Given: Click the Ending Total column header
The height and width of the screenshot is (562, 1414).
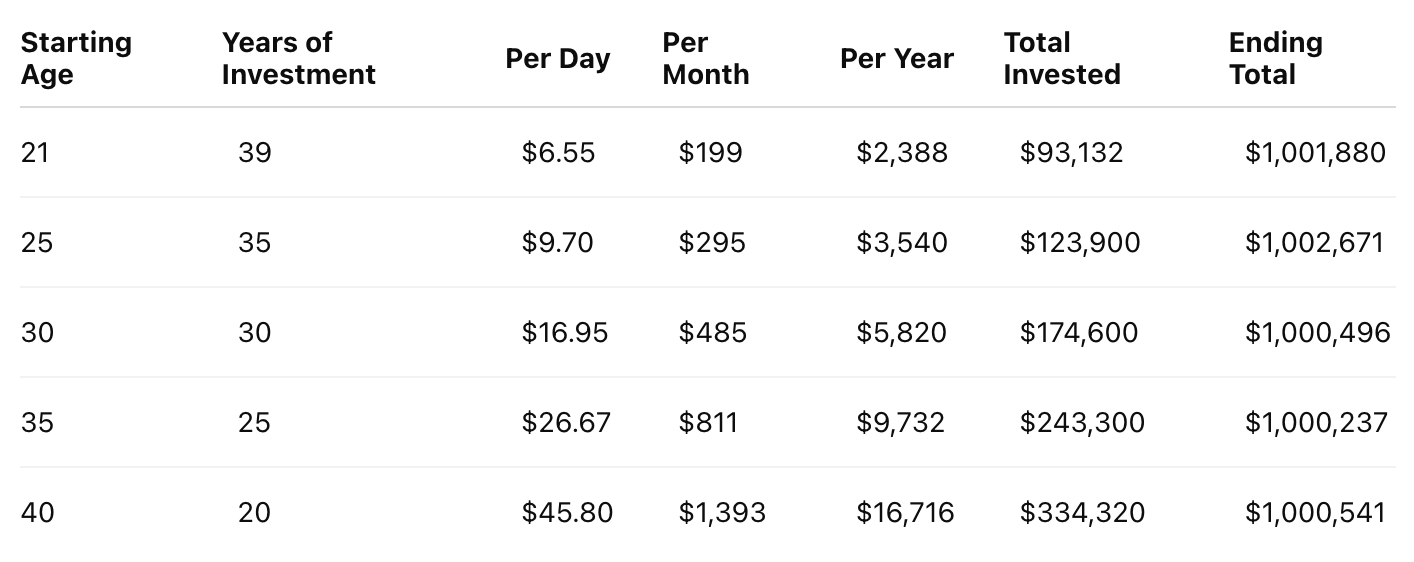Looking at the screenshot, I should (x=1275, y=58).
